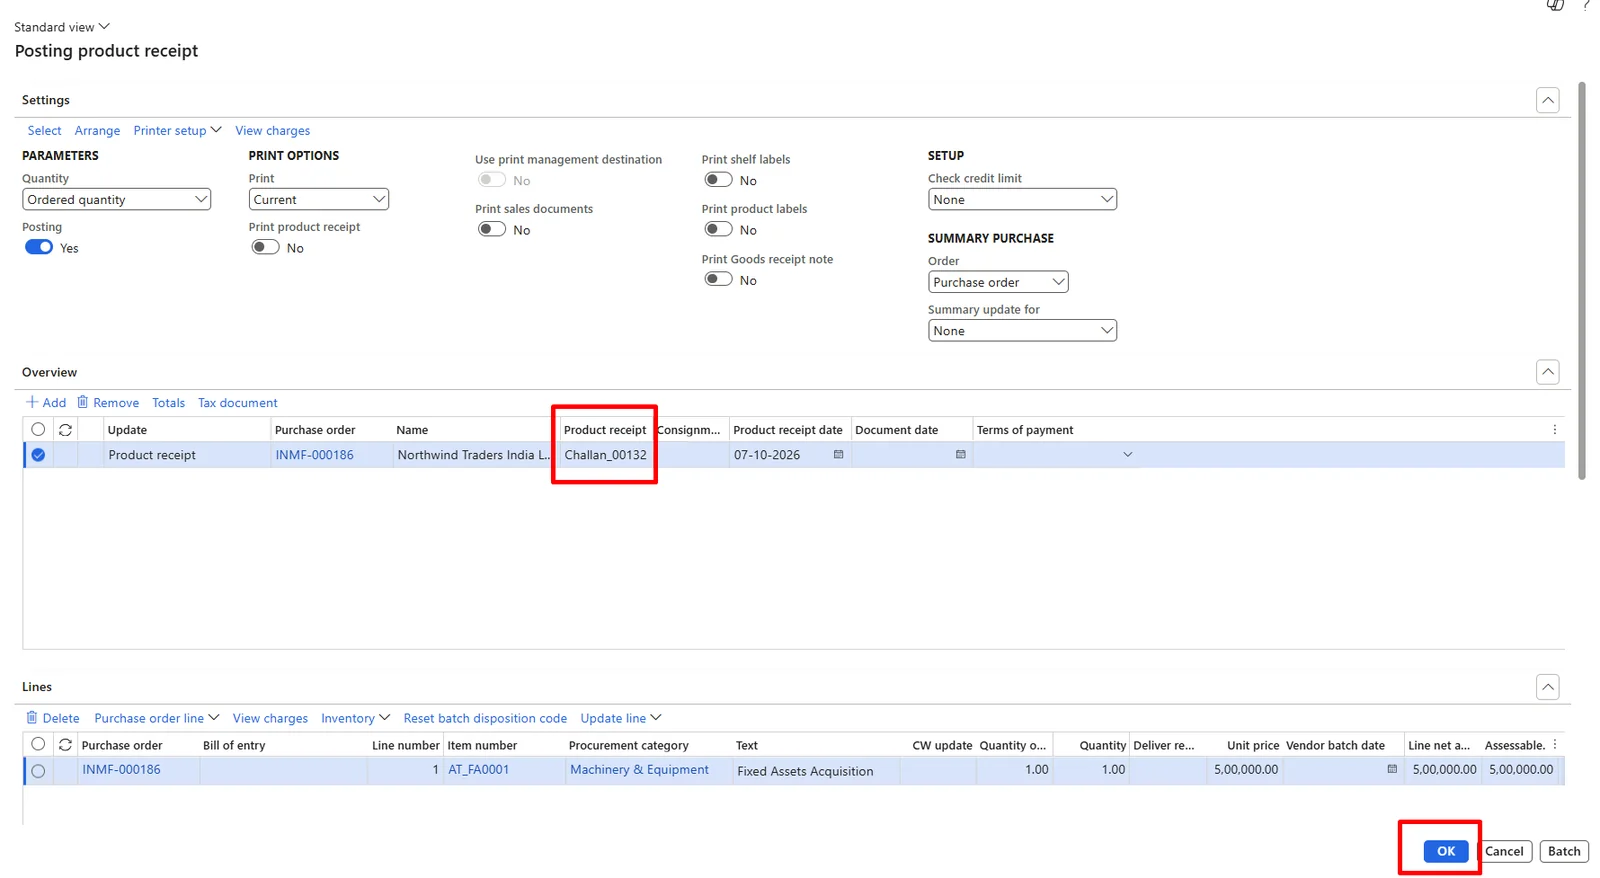Open the Standard view selector
Screen dimensions: 1600x878
click(x=62, y=27)
